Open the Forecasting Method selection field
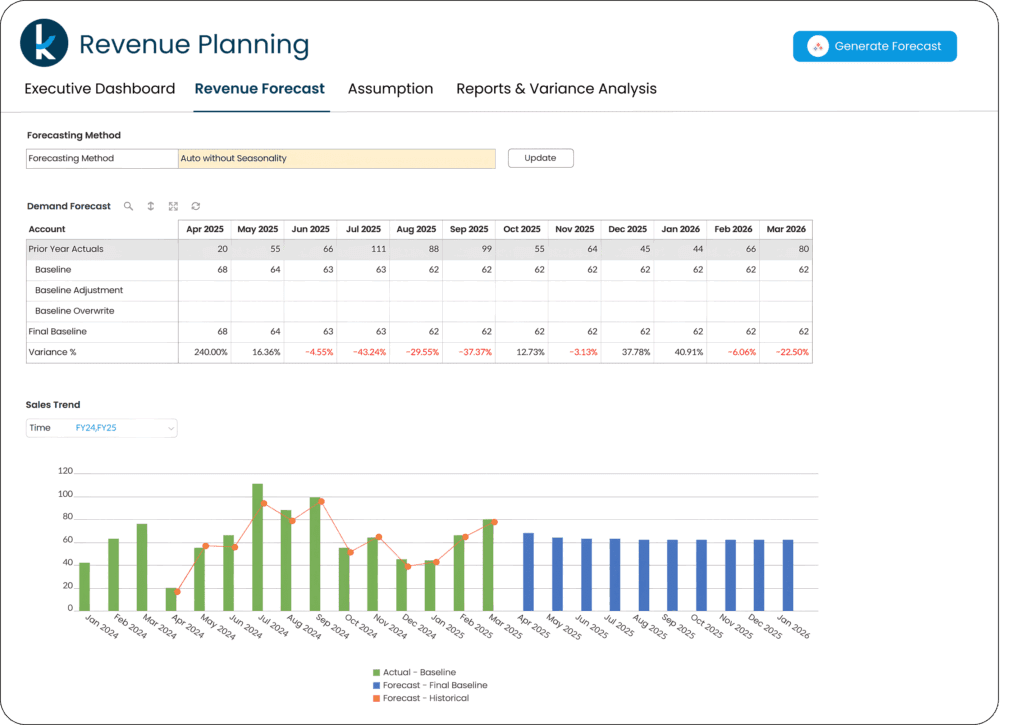 [x=336, y=158]
